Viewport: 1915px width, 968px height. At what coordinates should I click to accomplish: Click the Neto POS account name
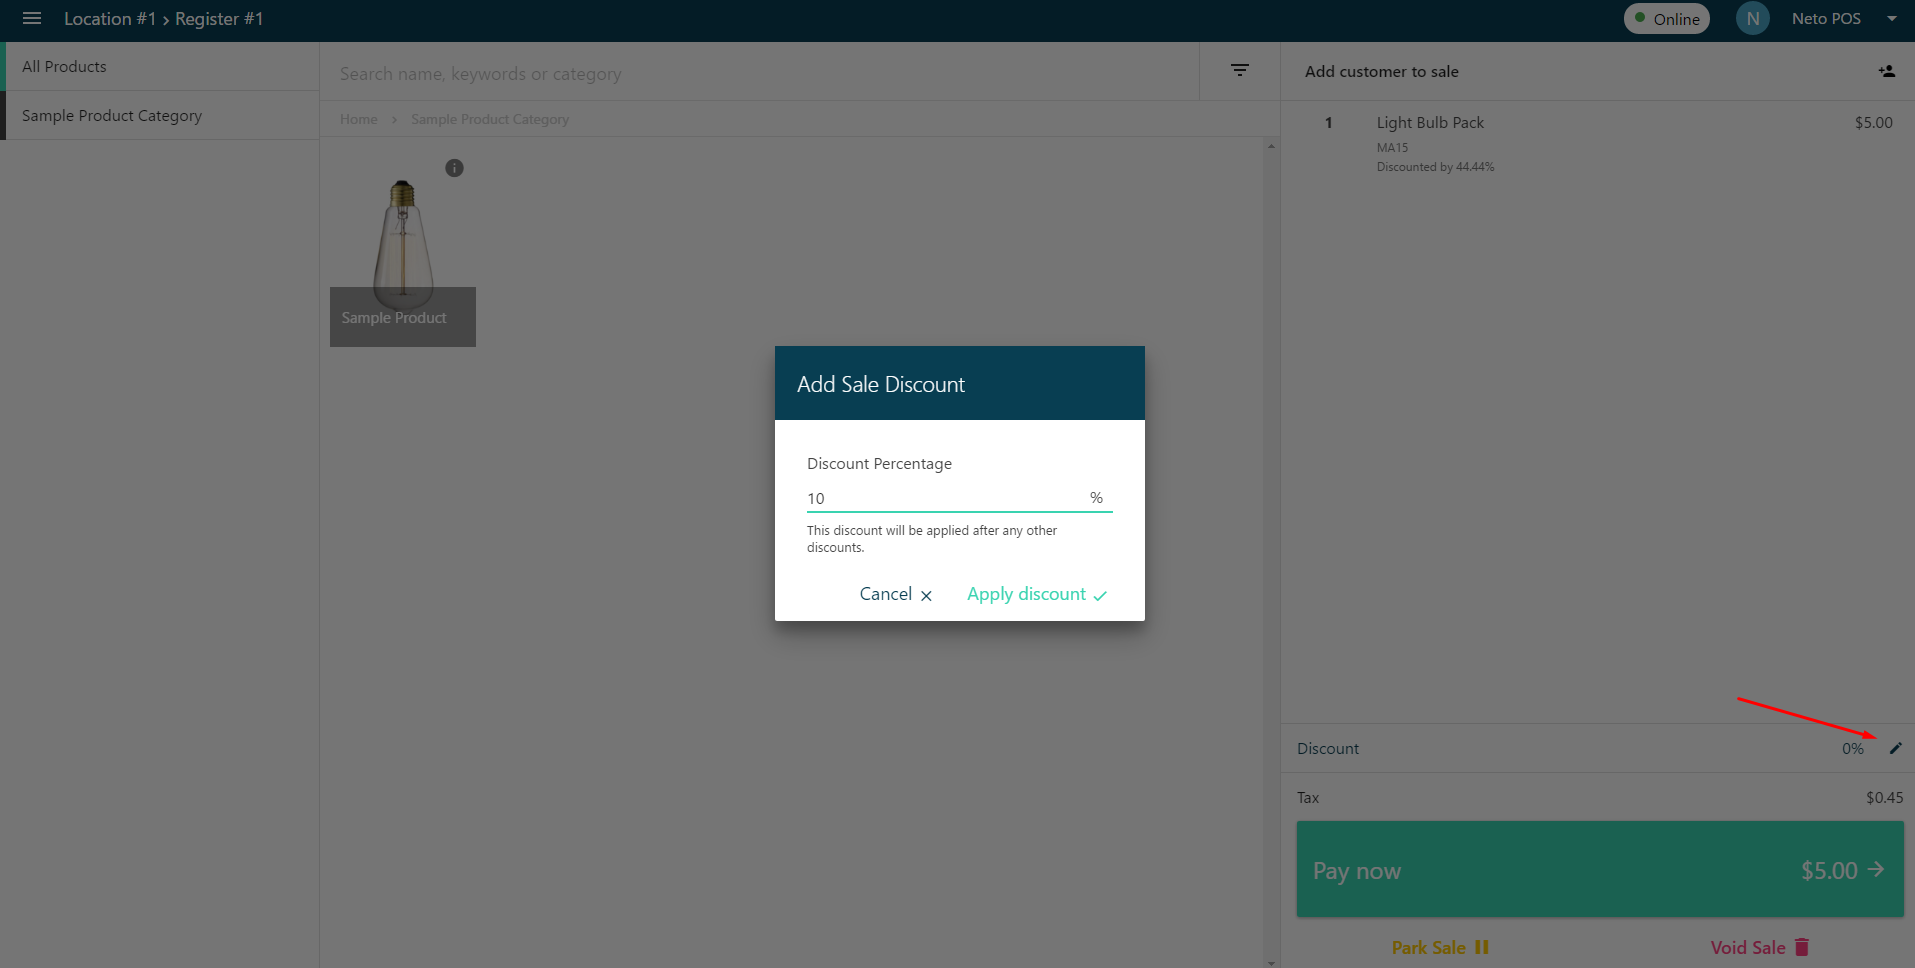1826,19
